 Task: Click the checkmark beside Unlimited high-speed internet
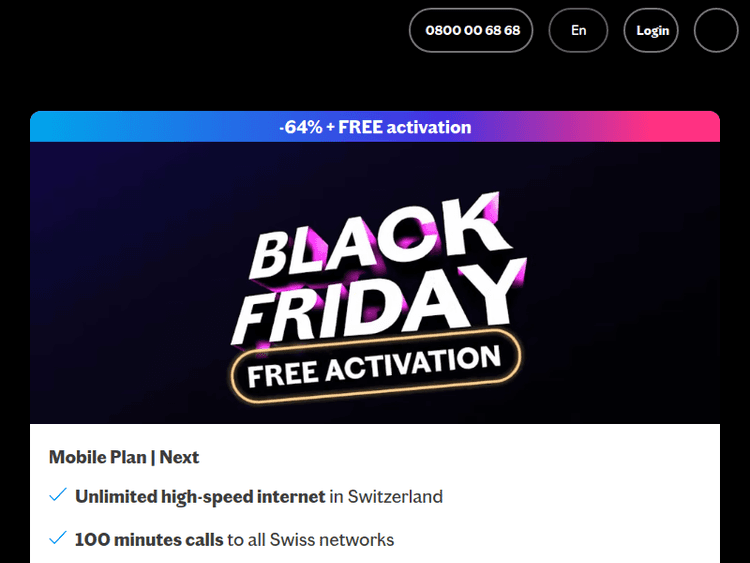tap(58, 496)
